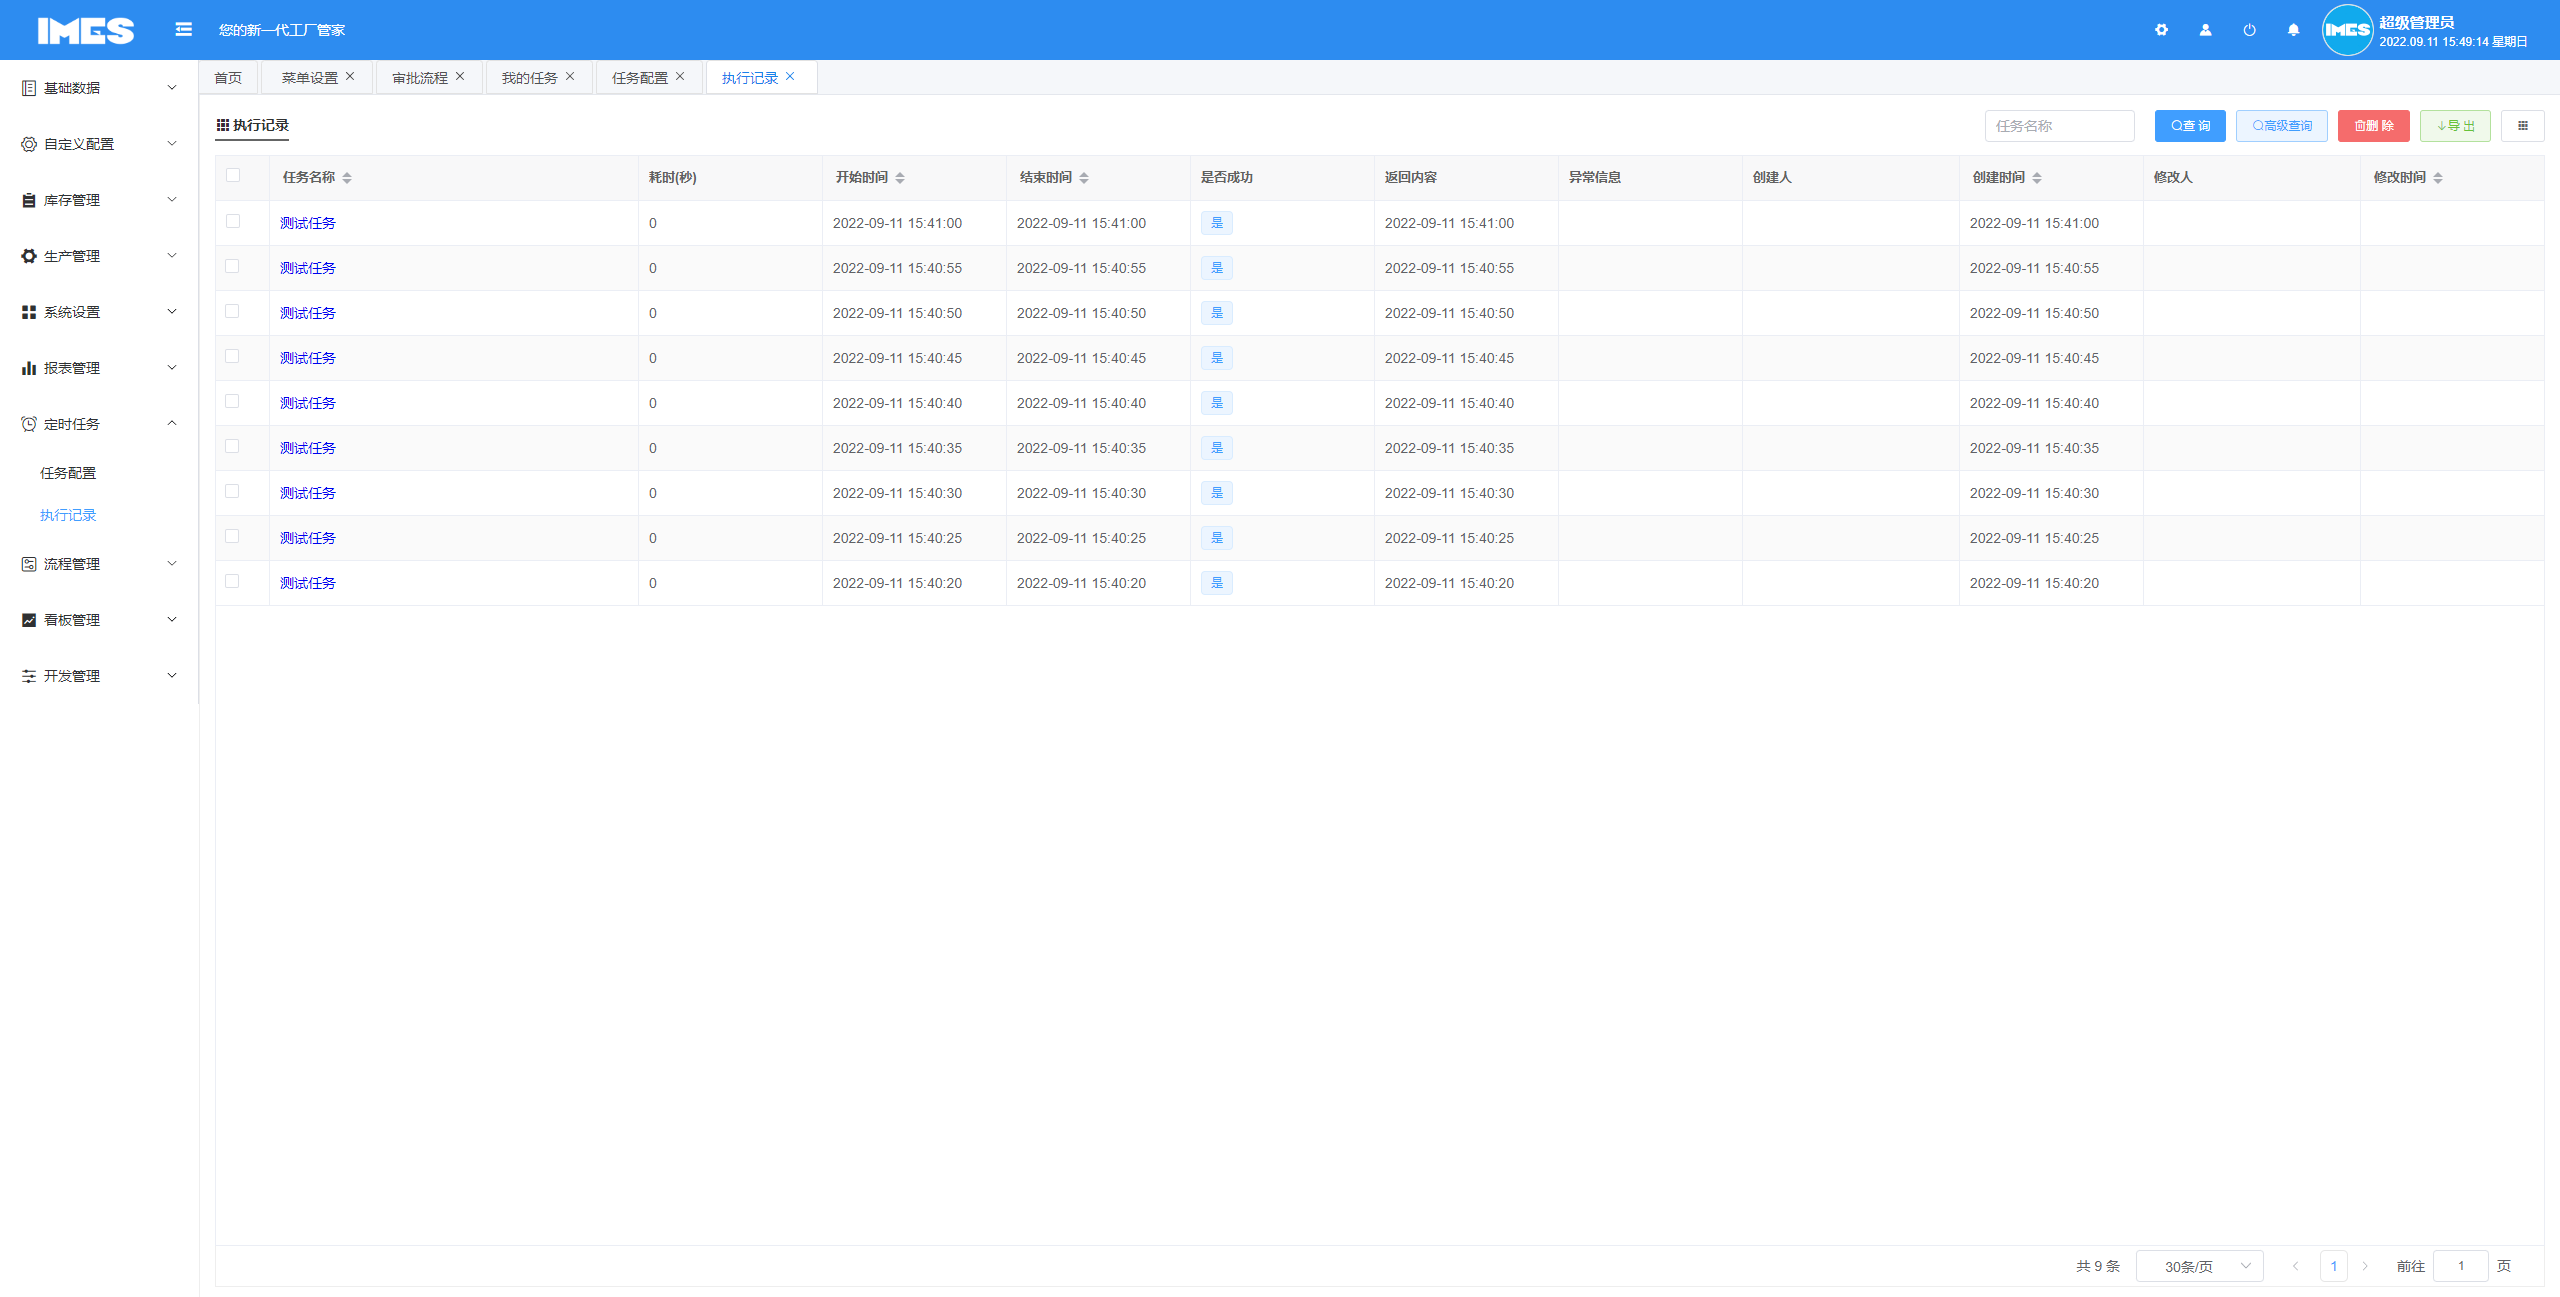
Task: Click the 任务名称 search input field
Action: click(x=2059, y=126)
